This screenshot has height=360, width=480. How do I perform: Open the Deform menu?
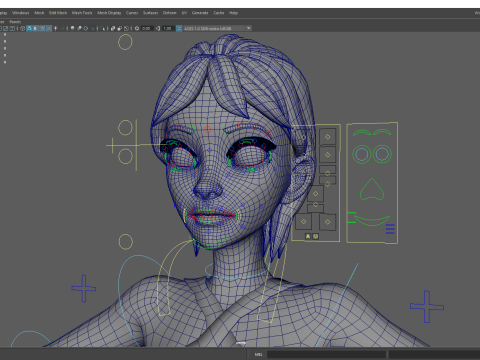click(169, 13)
